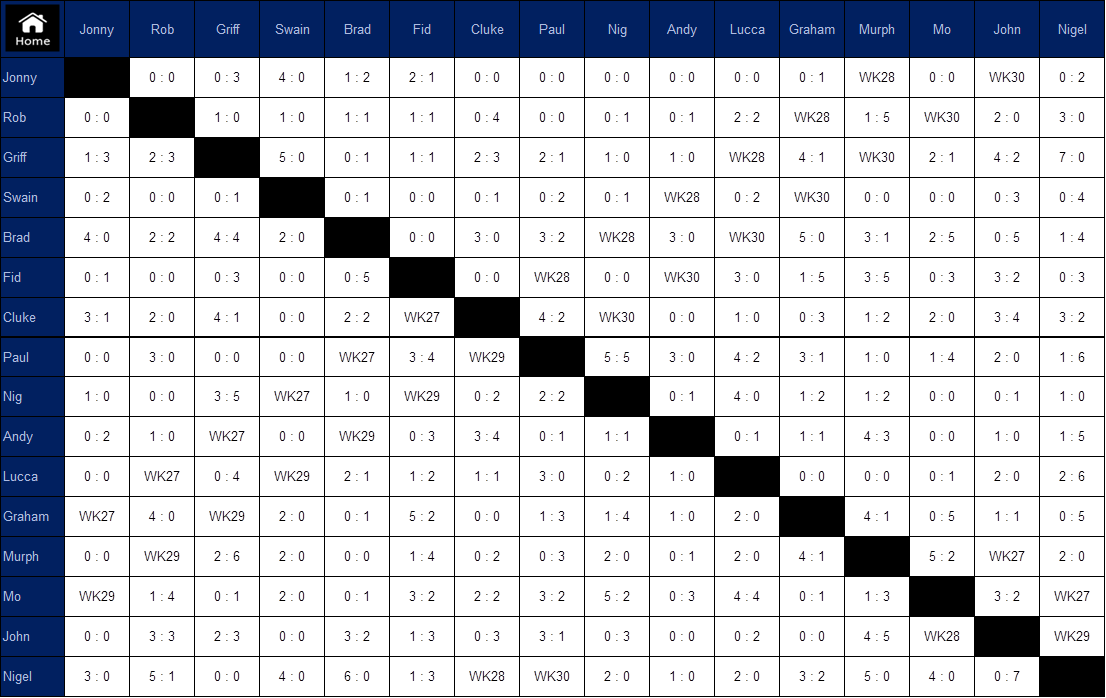
Task: Select the Rob column header
Action: 162,29
